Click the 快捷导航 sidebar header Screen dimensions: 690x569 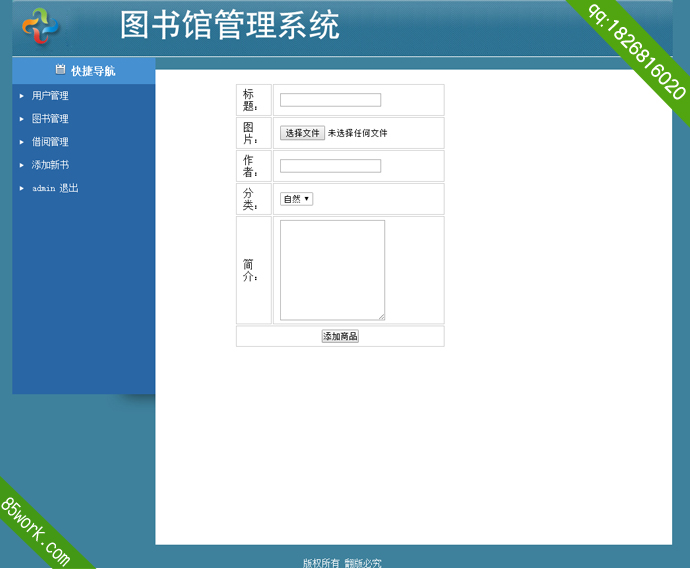point(84,70)
